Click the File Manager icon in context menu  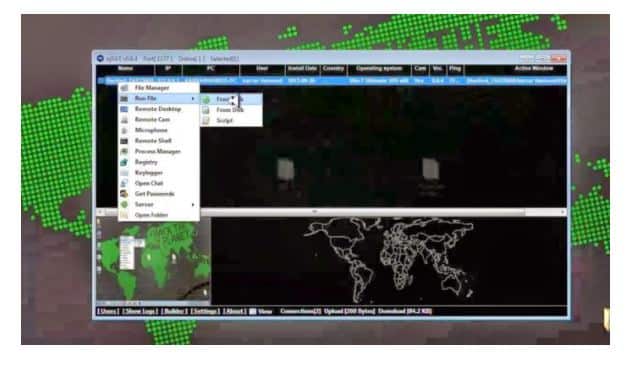[x=125, y=88]
